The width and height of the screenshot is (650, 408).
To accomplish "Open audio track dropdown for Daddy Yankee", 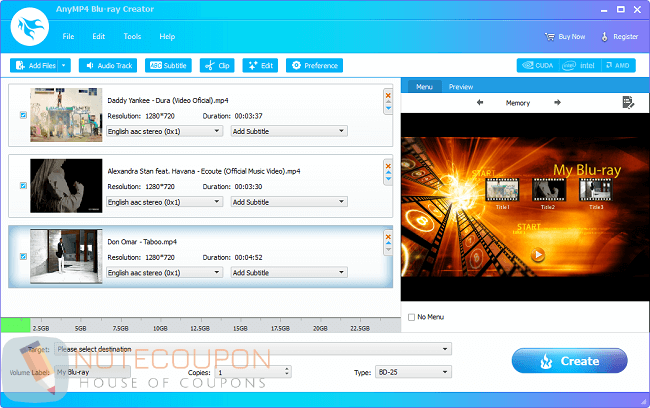I will pos(165,131).
